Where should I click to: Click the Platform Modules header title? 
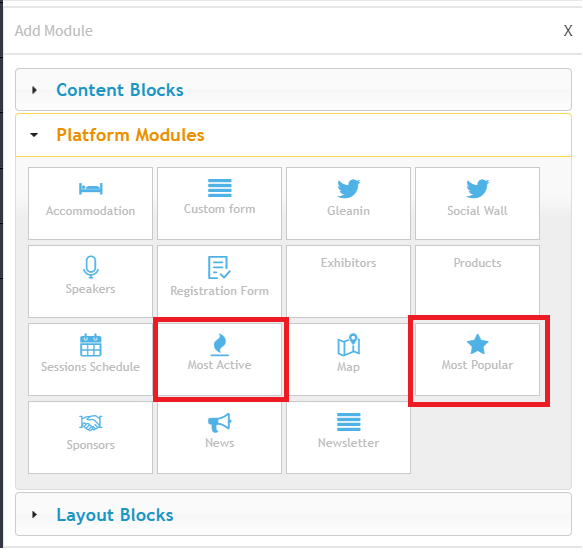pyautogui.click(x=130, y=135)
